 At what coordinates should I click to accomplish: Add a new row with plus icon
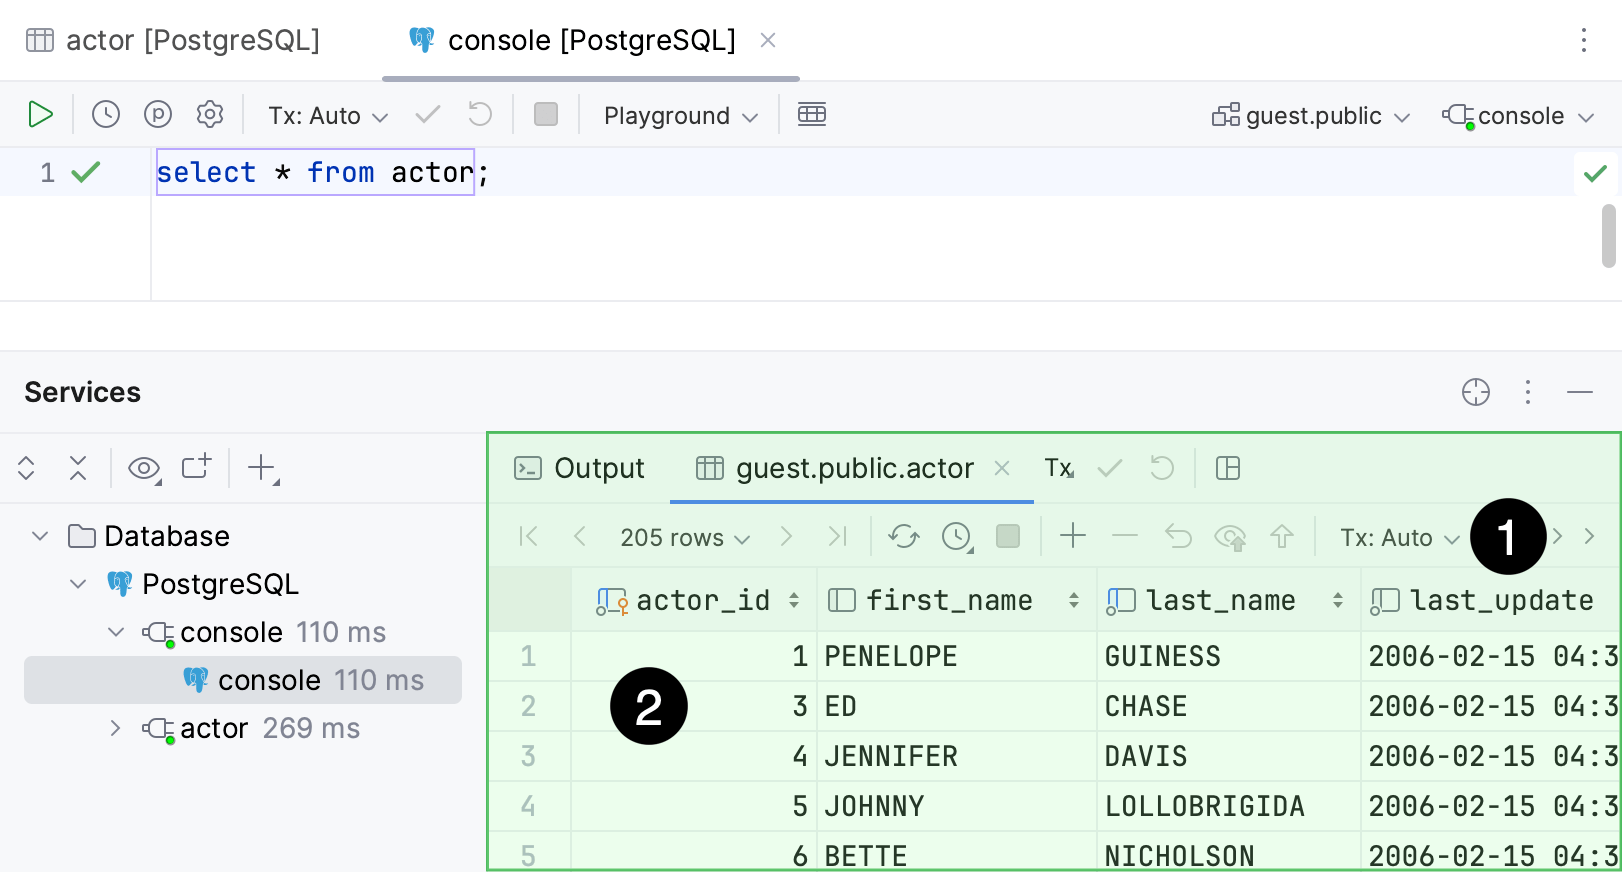pos(1072,537)
